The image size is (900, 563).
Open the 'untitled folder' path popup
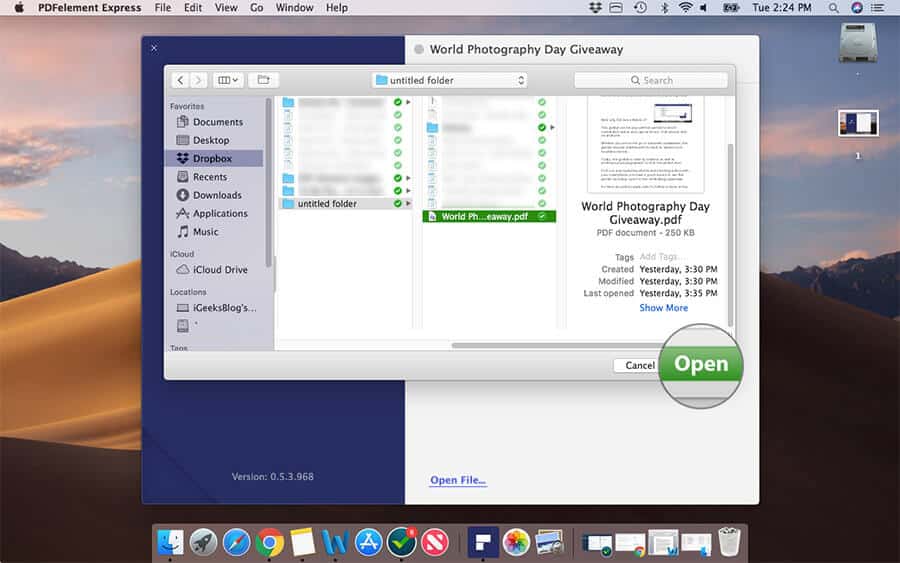(449, 80)
